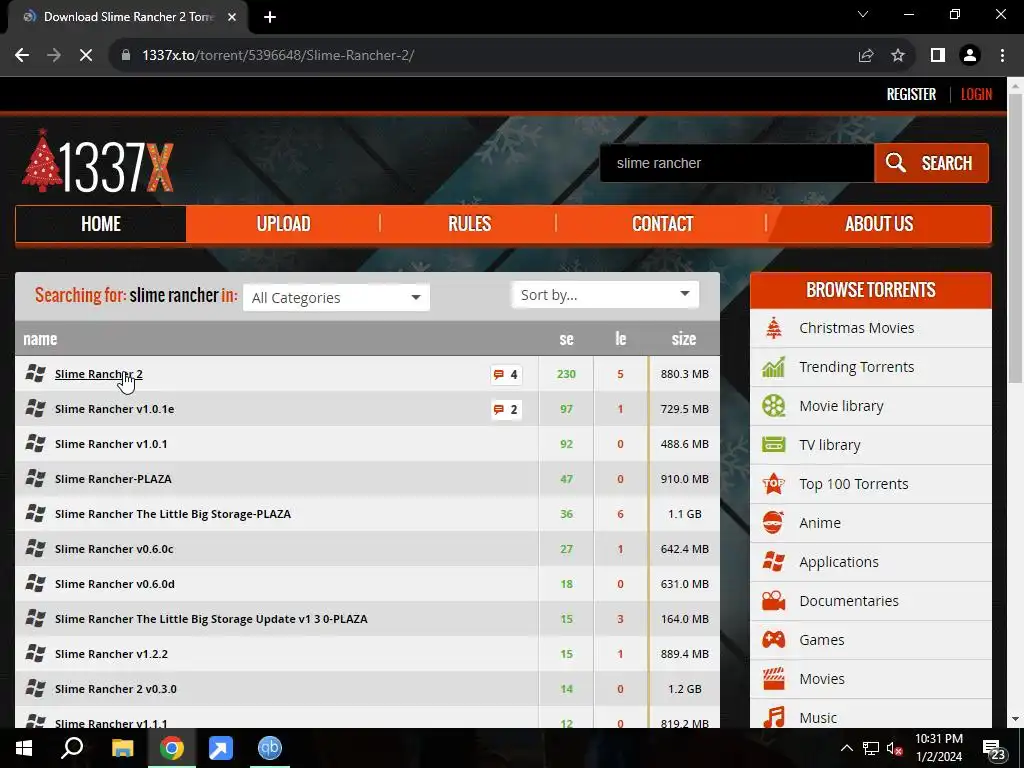Open the tab search chevron
1024x768 pixels.
pyautogui.click(x=863, y=14)
